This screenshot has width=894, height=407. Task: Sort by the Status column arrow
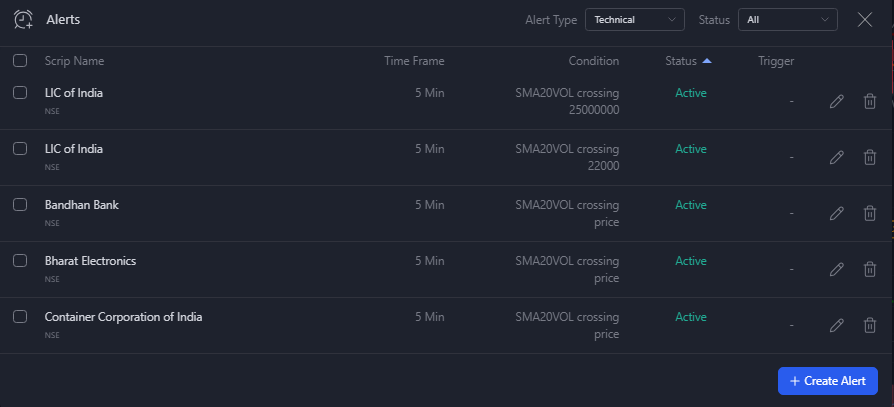(707, 61)
